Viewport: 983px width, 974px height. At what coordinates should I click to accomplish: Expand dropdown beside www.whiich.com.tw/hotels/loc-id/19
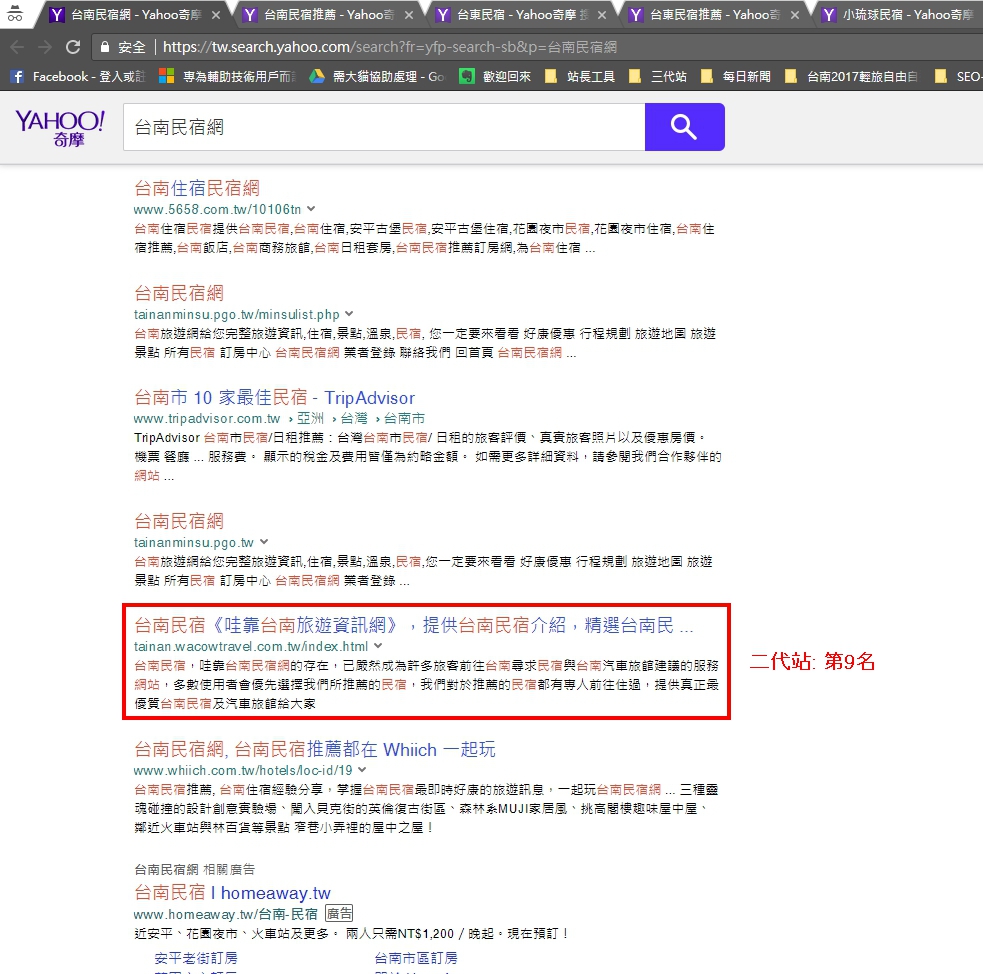click(x=362, y=770)
